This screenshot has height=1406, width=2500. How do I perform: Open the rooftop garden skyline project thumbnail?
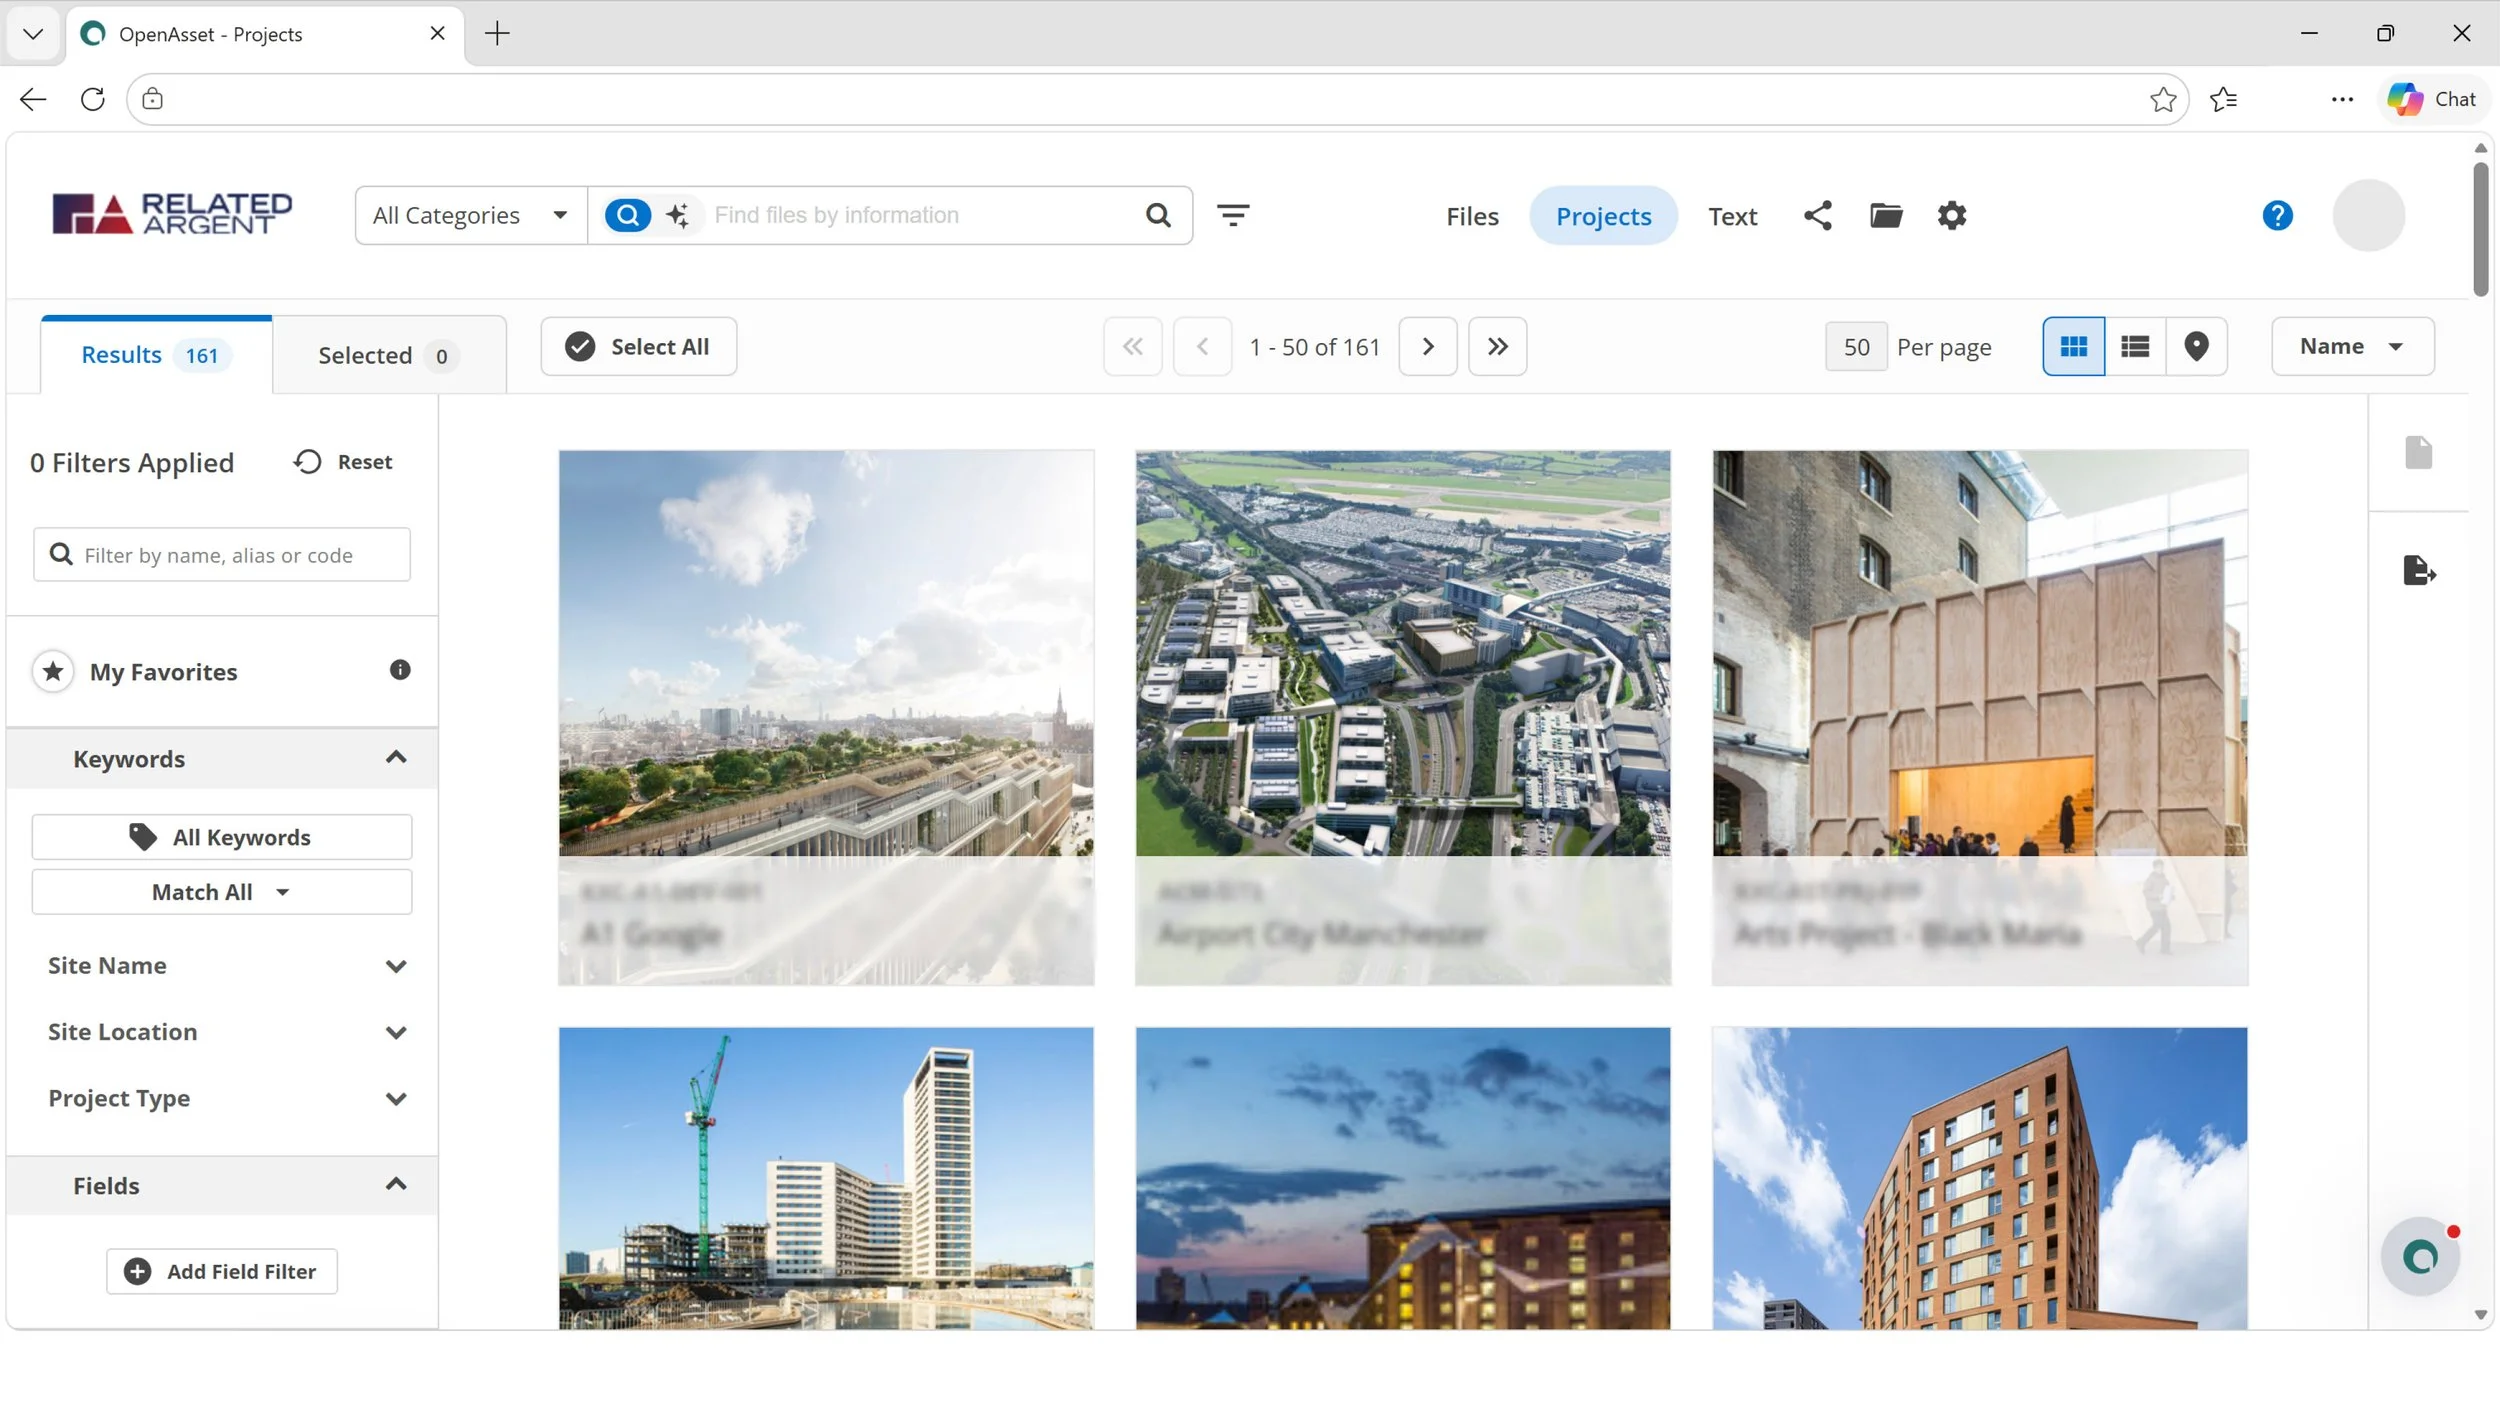[x=826, y=718]
